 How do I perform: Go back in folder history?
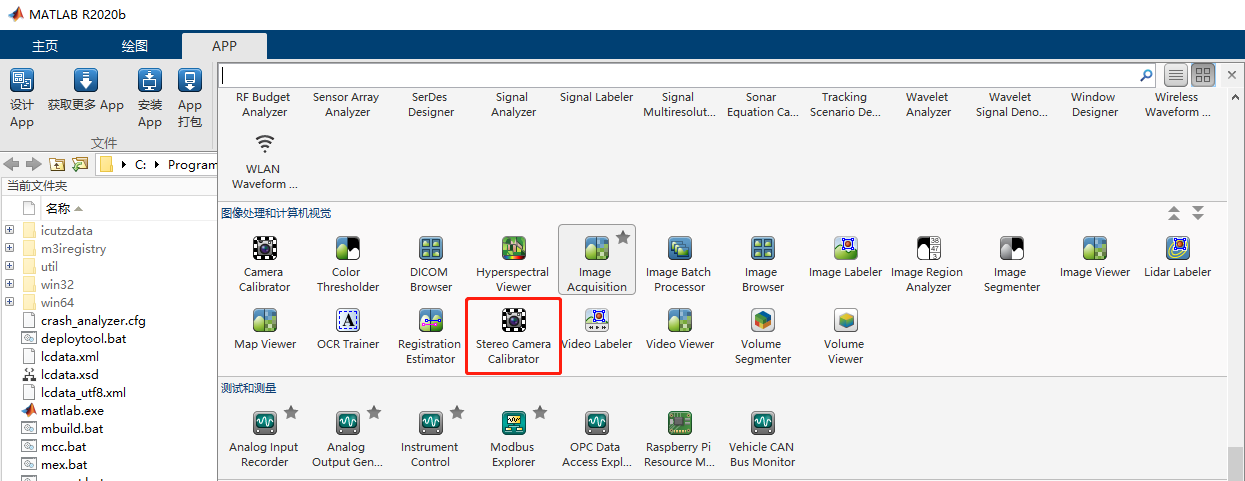point(12,164)
